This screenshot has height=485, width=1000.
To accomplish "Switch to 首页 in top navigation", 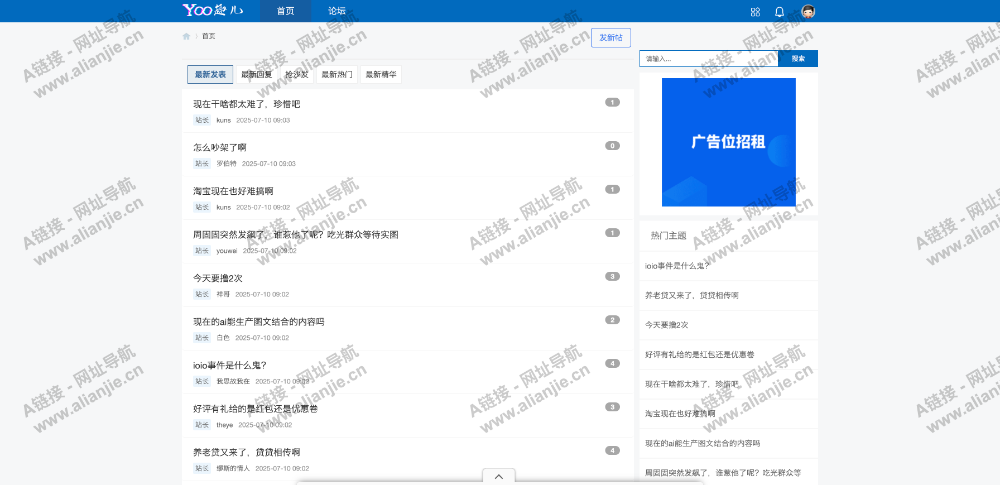I will (286, 11).
